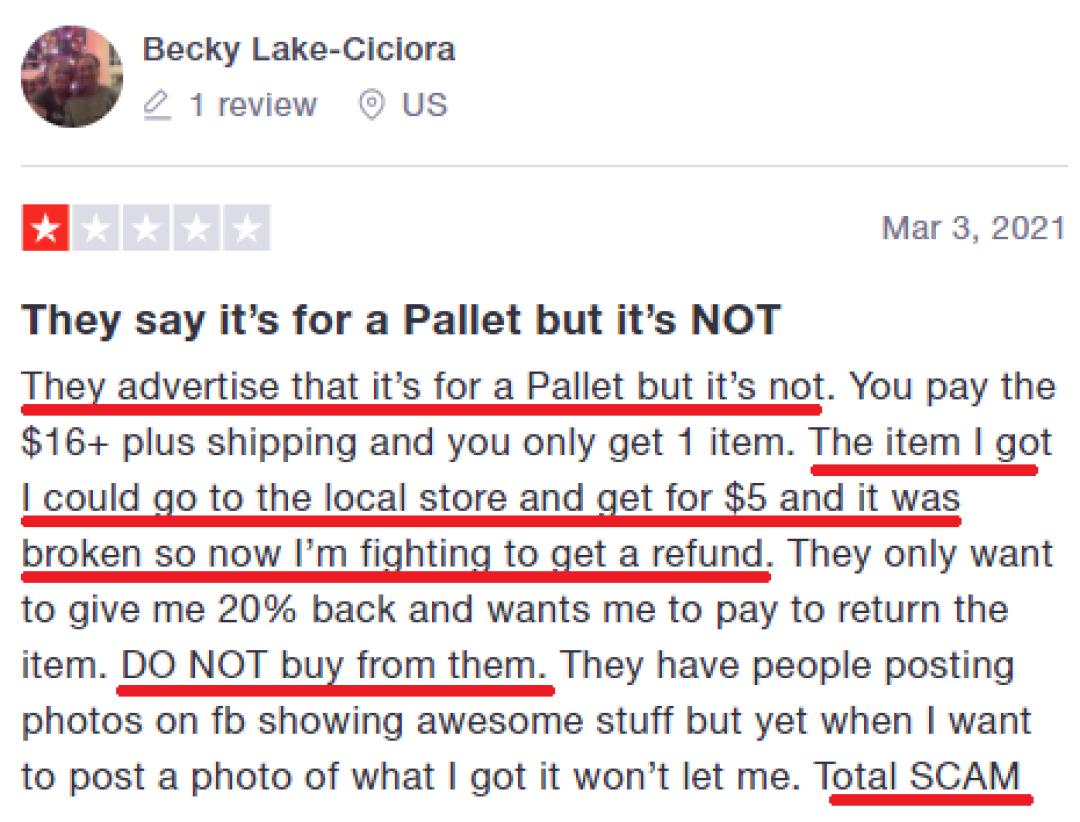Viewport: 1080px width, 822px height.
Task: Click the review date Mar 3, 2021
Action: (972, 228)
